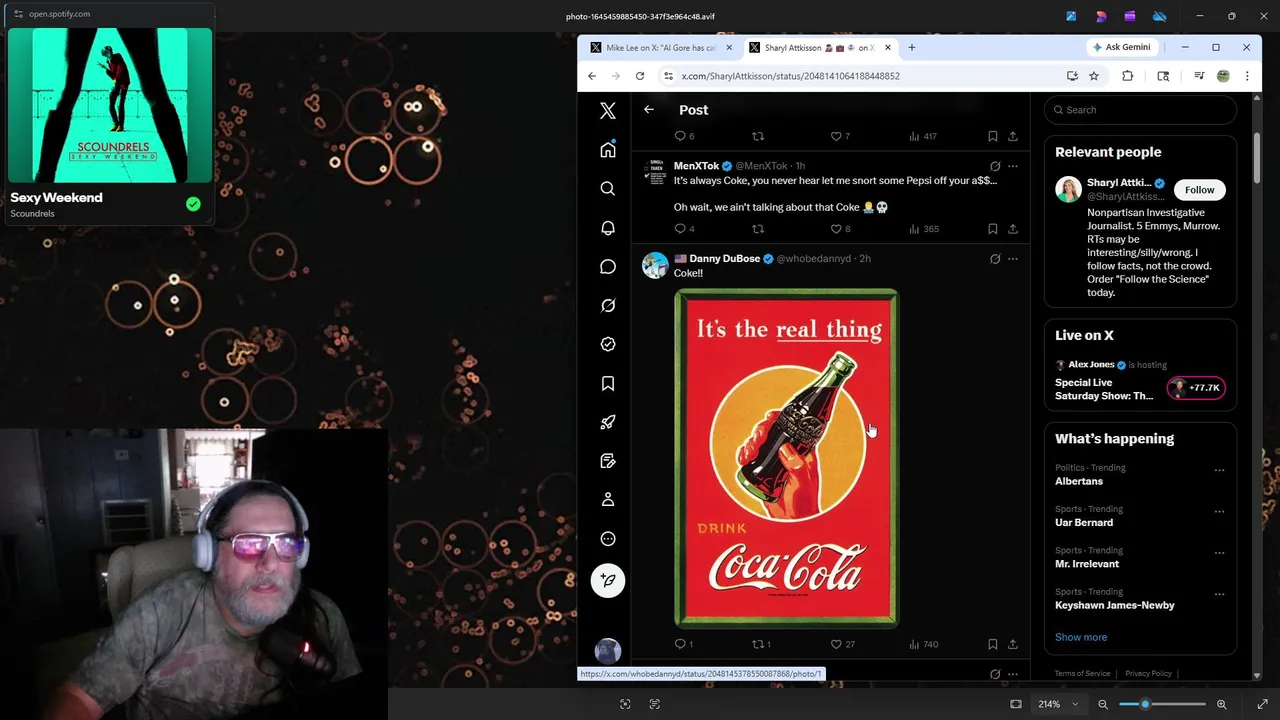Screen dimensions: 1280x720
Task: Zoom out in Photos viewer
Action: click(x=1103, y=704)
